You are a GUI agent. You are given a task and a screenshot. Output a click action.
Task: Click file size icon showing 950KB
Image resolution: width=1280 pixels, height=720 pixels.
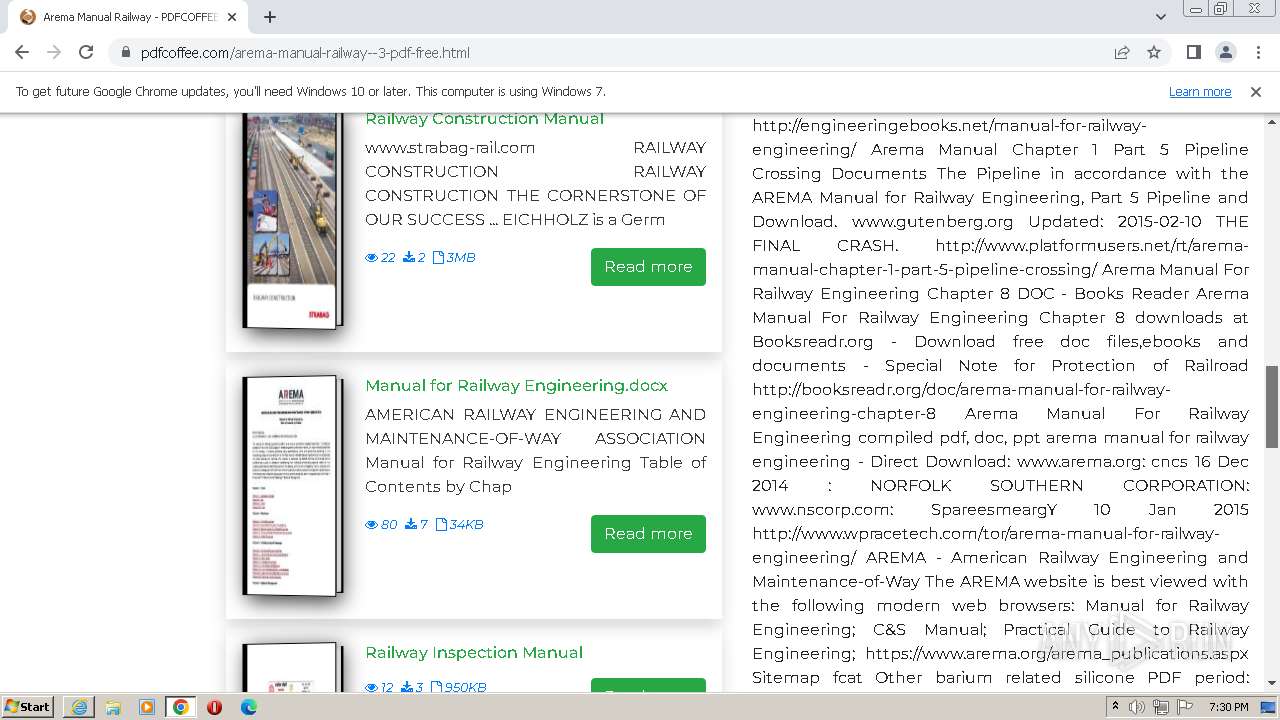(437, 688)
